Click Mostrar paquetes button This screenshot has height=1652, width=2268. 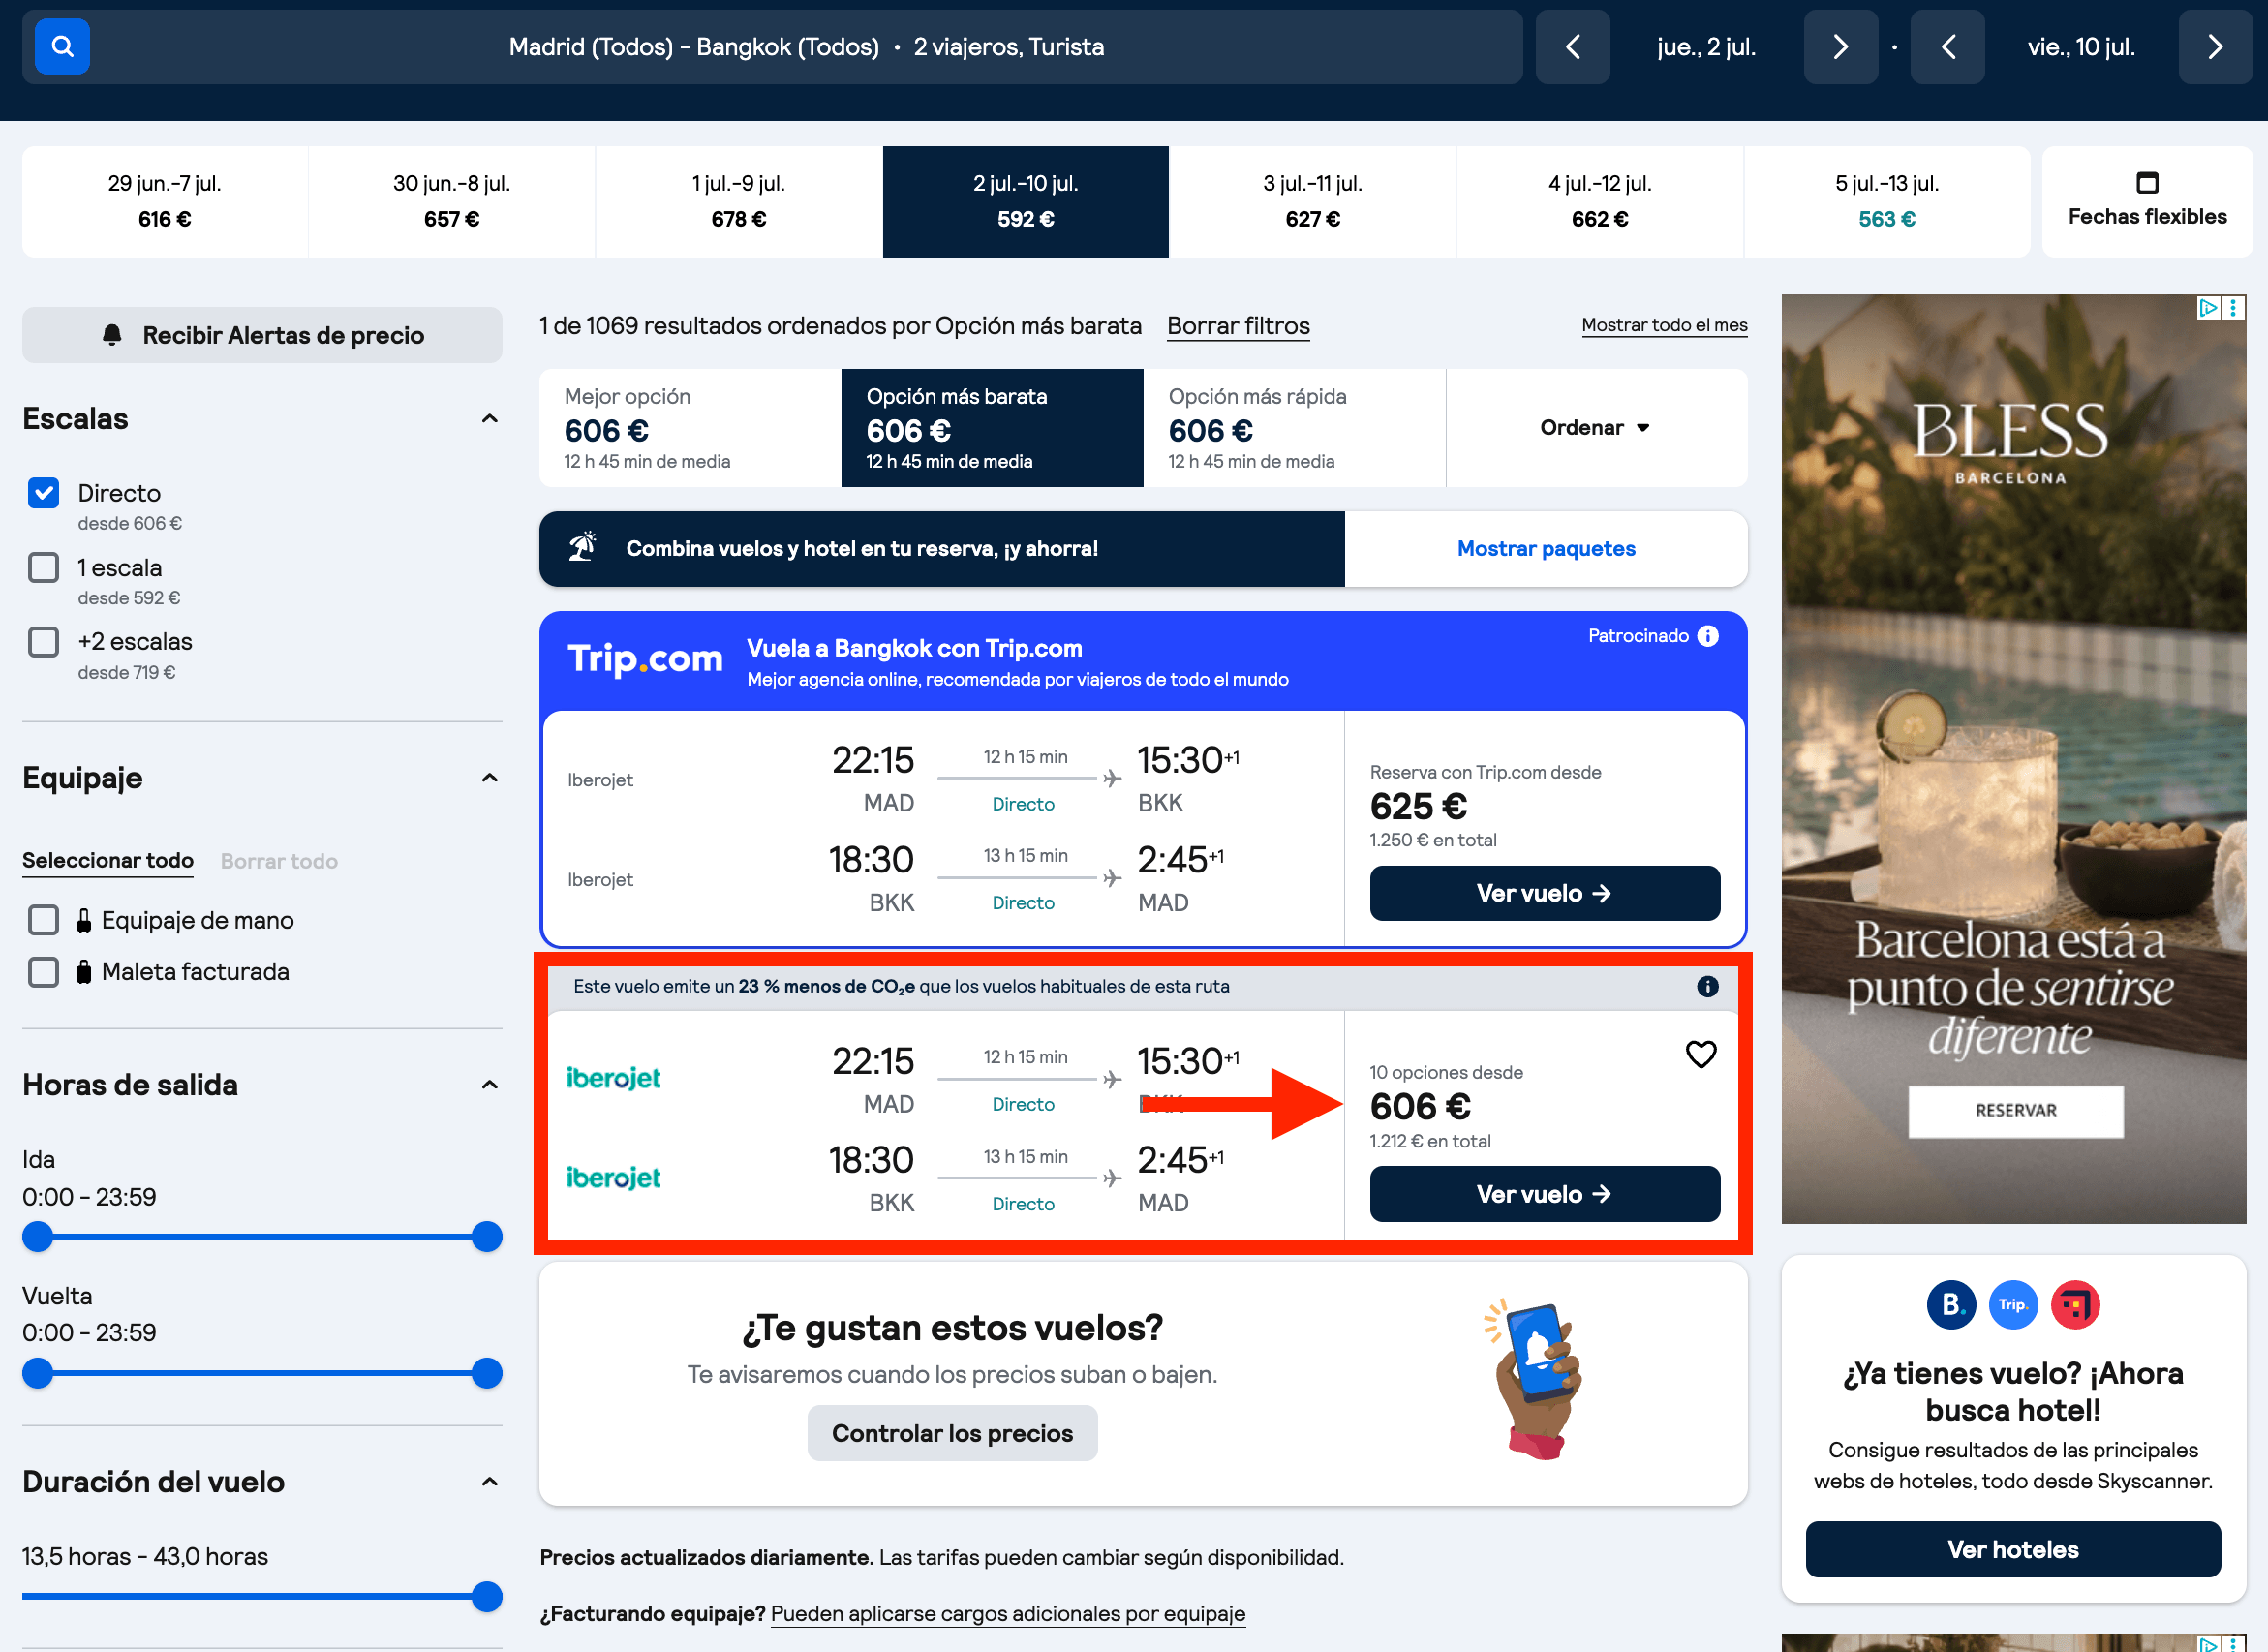tap(1546, 549)
